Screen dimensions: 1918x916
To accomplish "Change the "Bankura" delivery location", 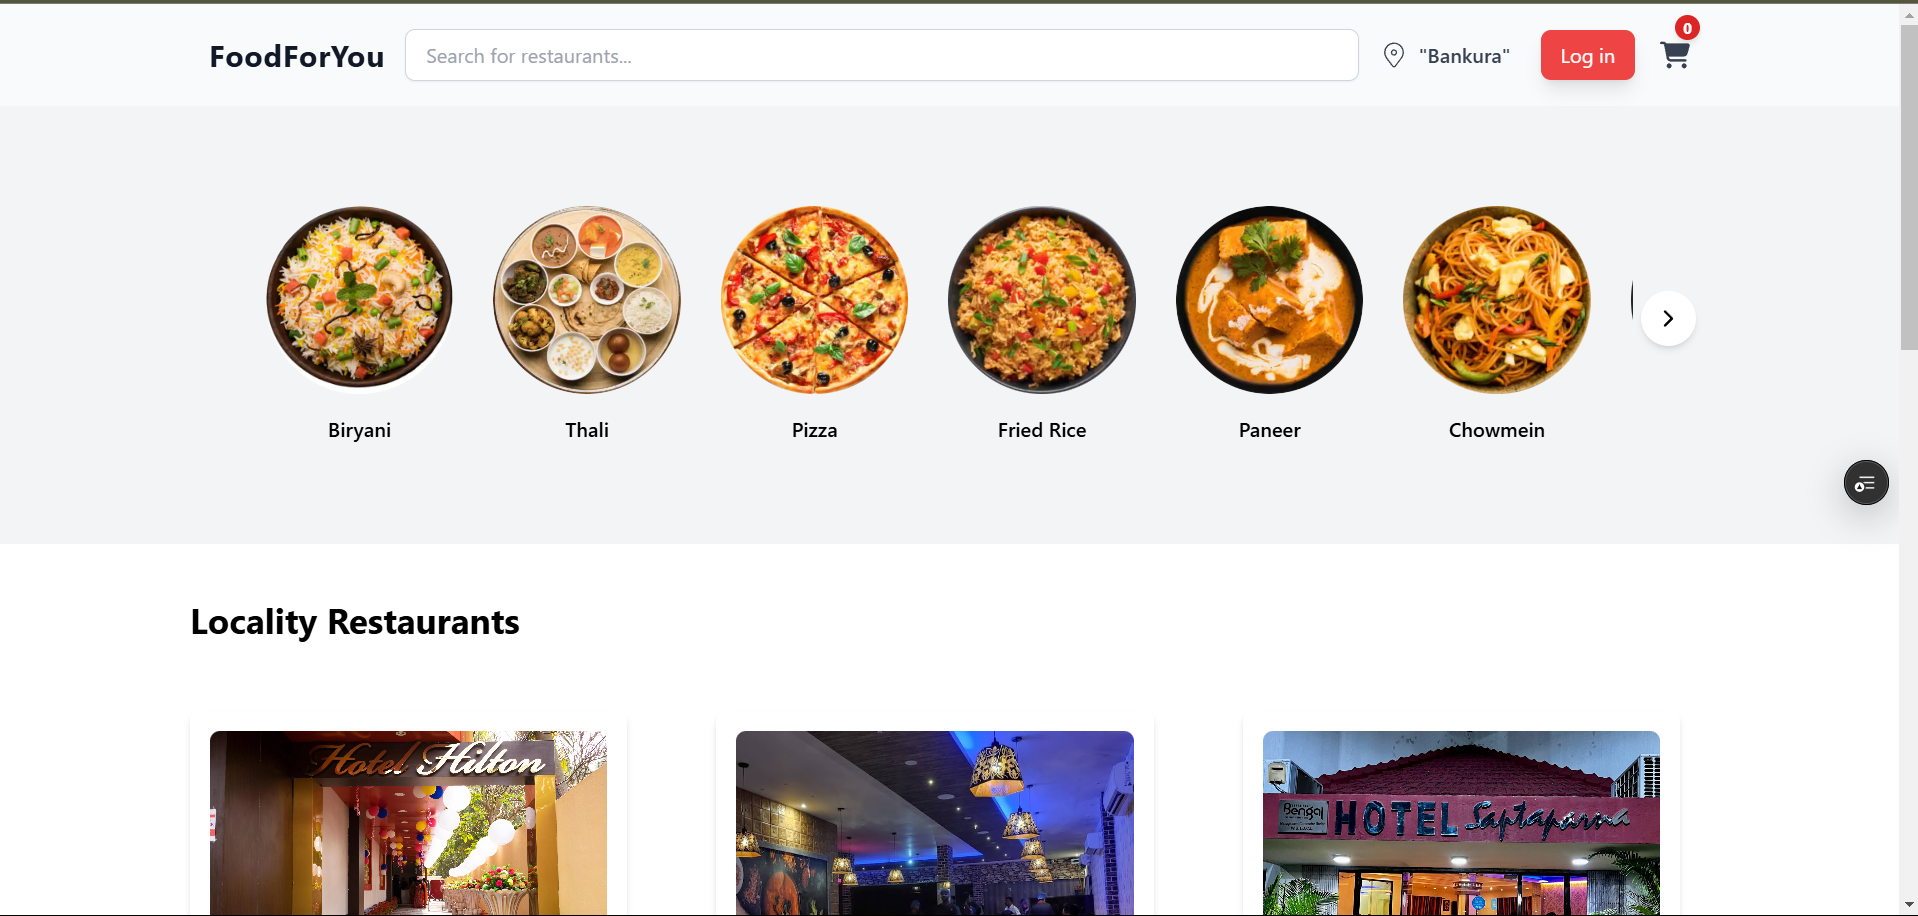I will tap(1464, 56).
